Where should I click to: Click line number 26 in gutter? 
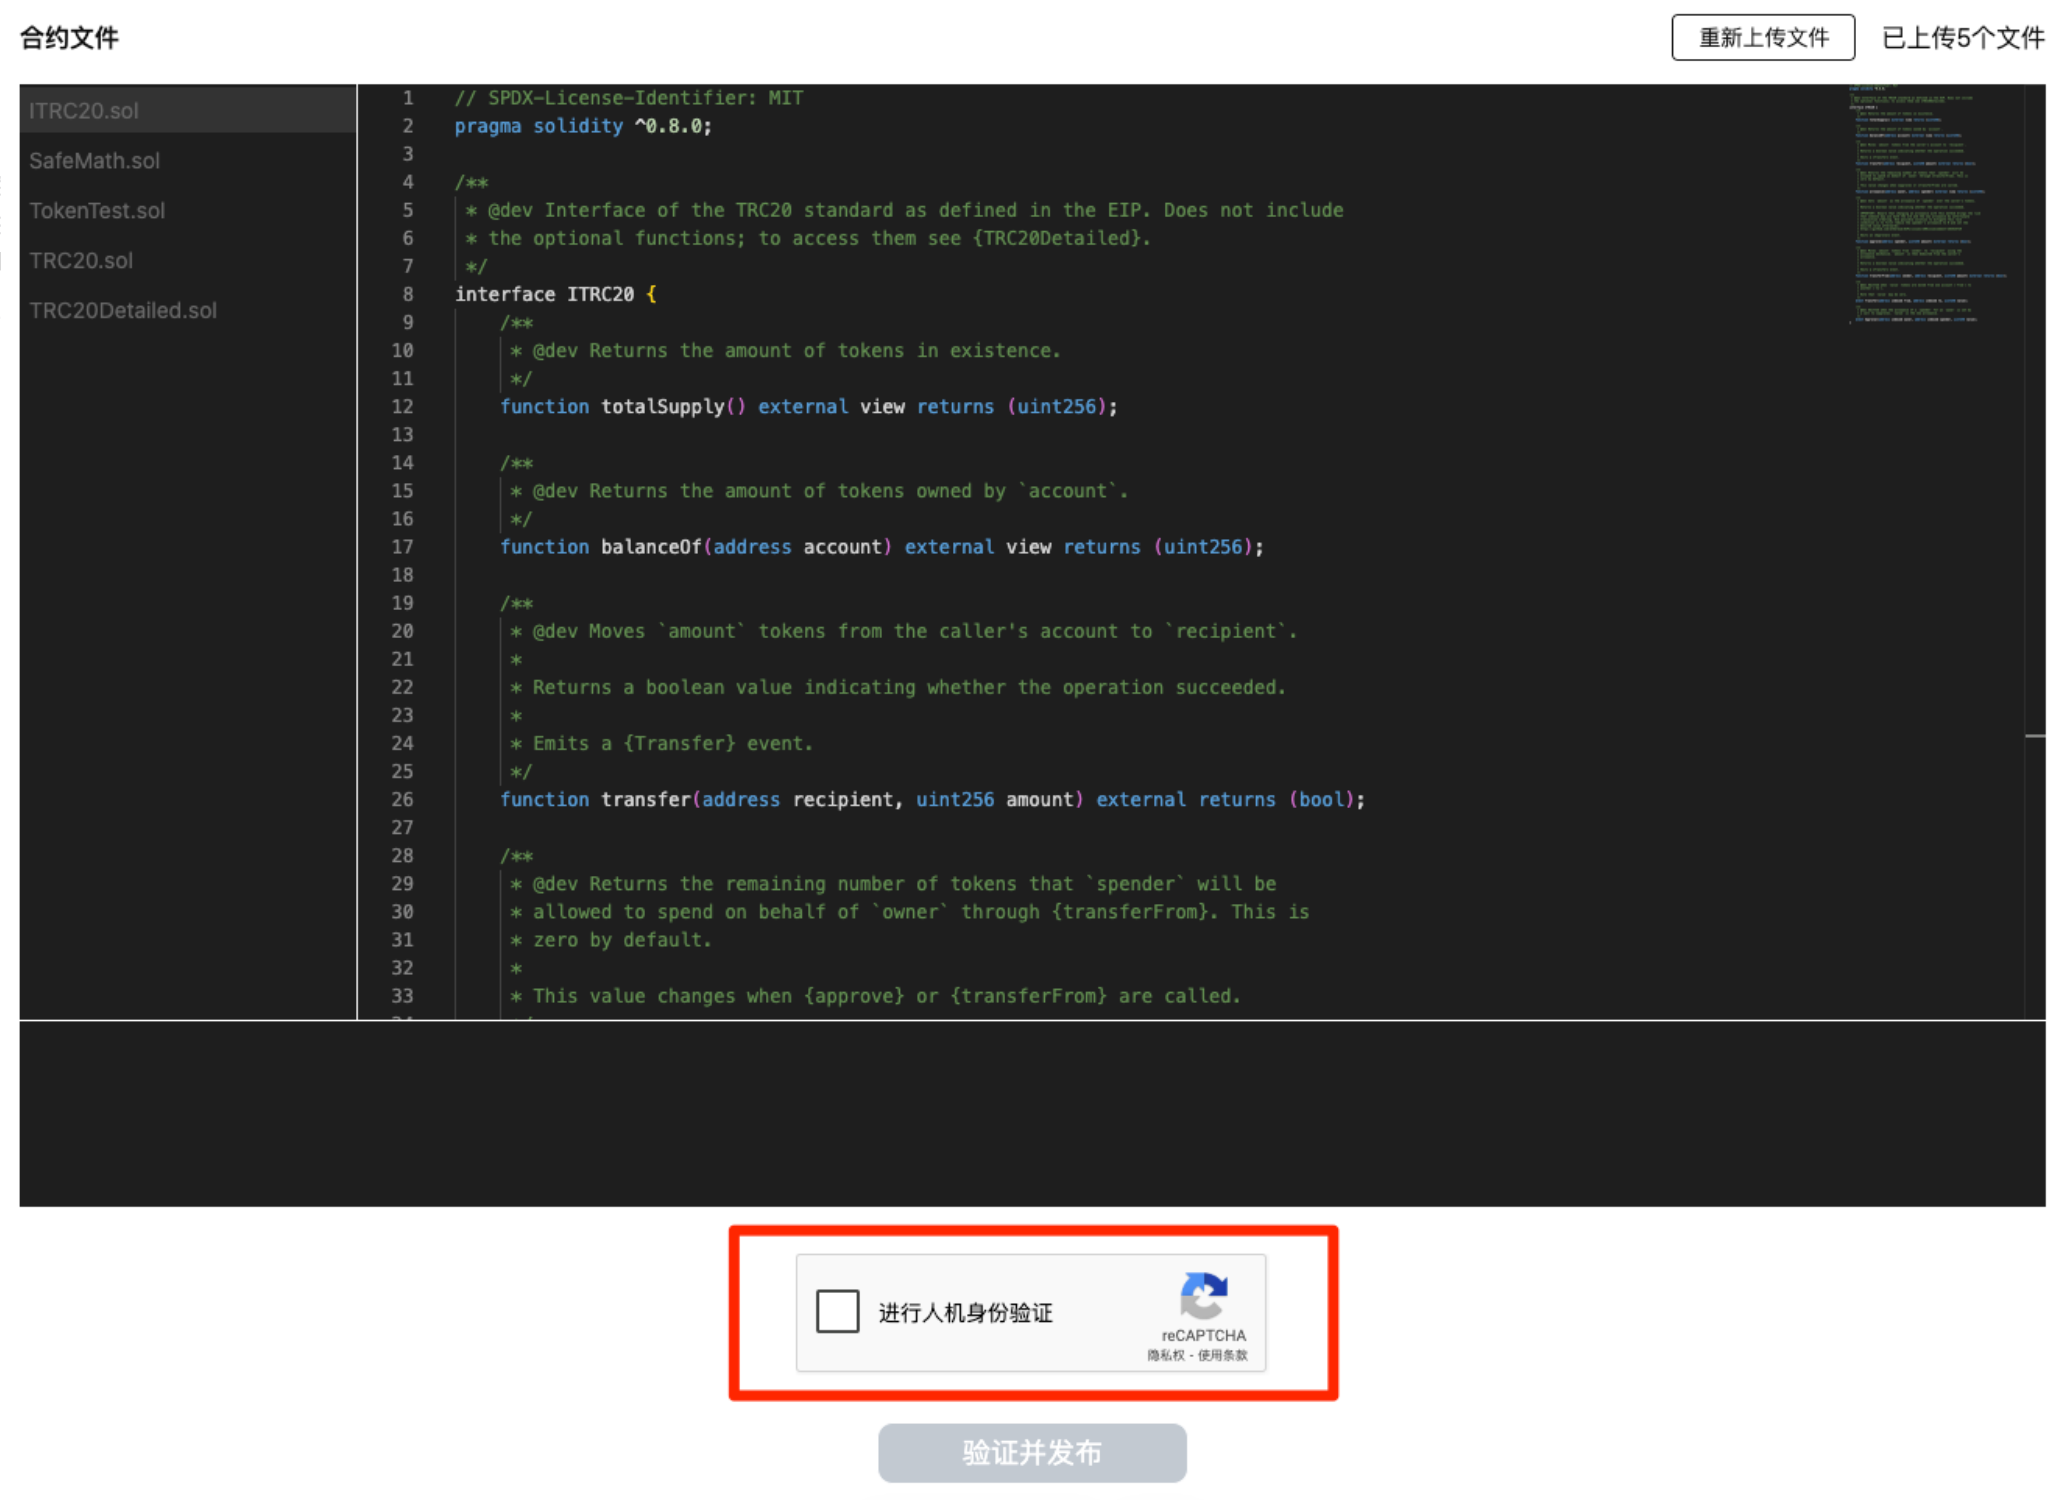point(402,799)
